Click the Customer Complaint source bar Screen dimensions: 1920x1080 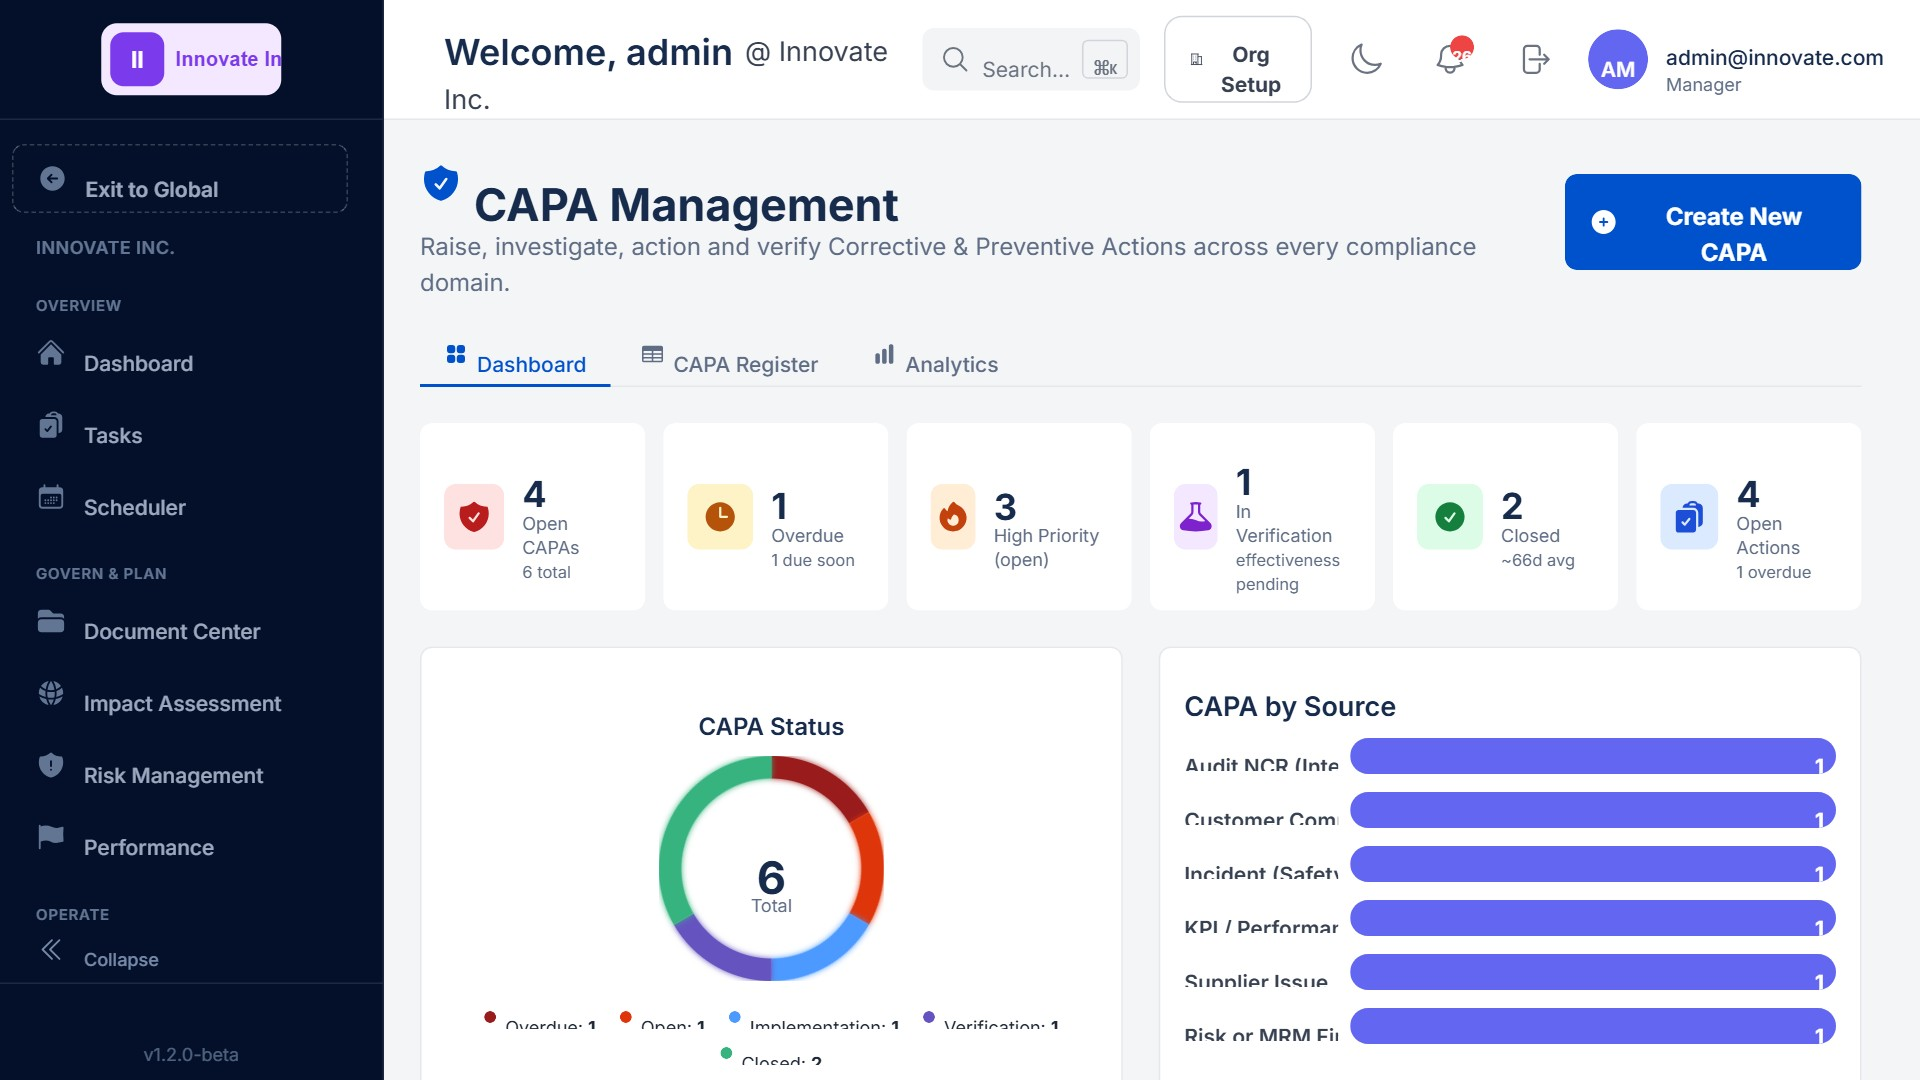1593,810
